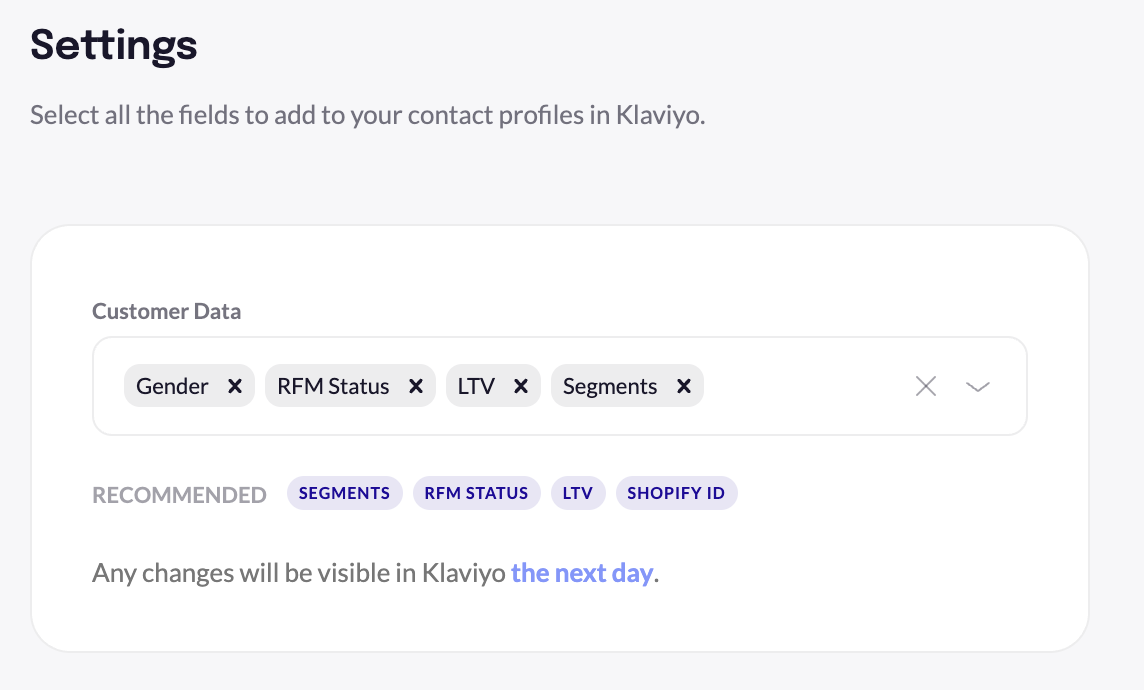Select the Gender chip in the field box
This screenshot has height=690, width=1144.
coord(172,385)
